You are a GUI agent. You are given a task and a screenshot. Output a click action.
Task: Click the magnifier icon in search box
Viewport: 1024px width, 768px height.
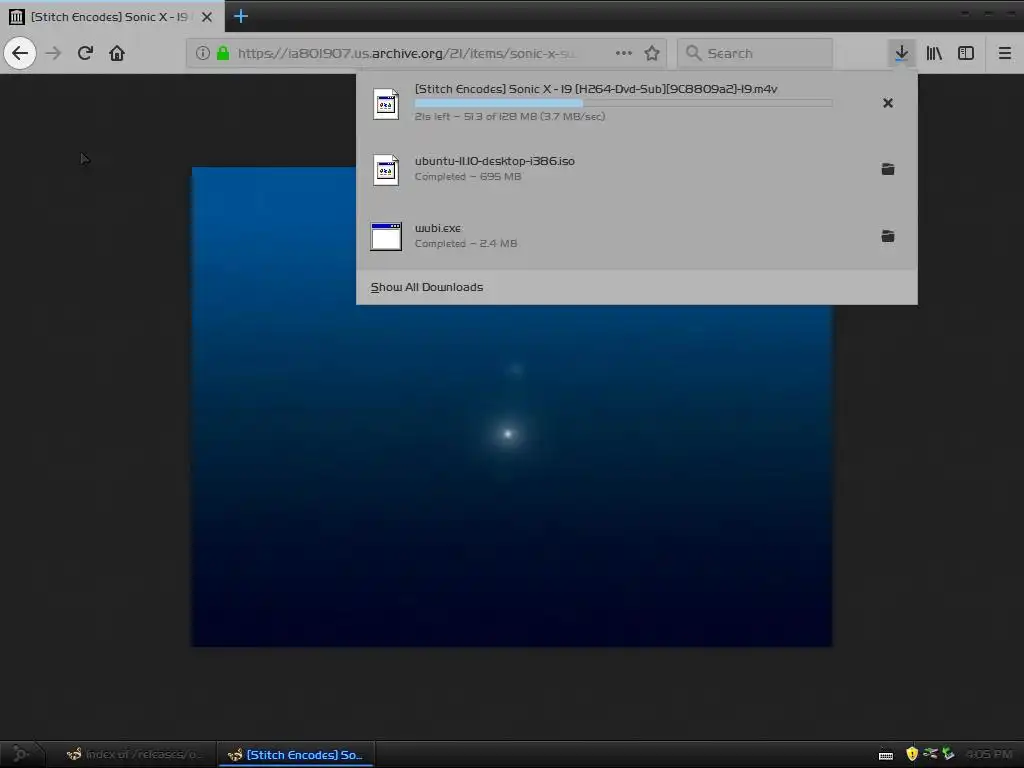694,53
